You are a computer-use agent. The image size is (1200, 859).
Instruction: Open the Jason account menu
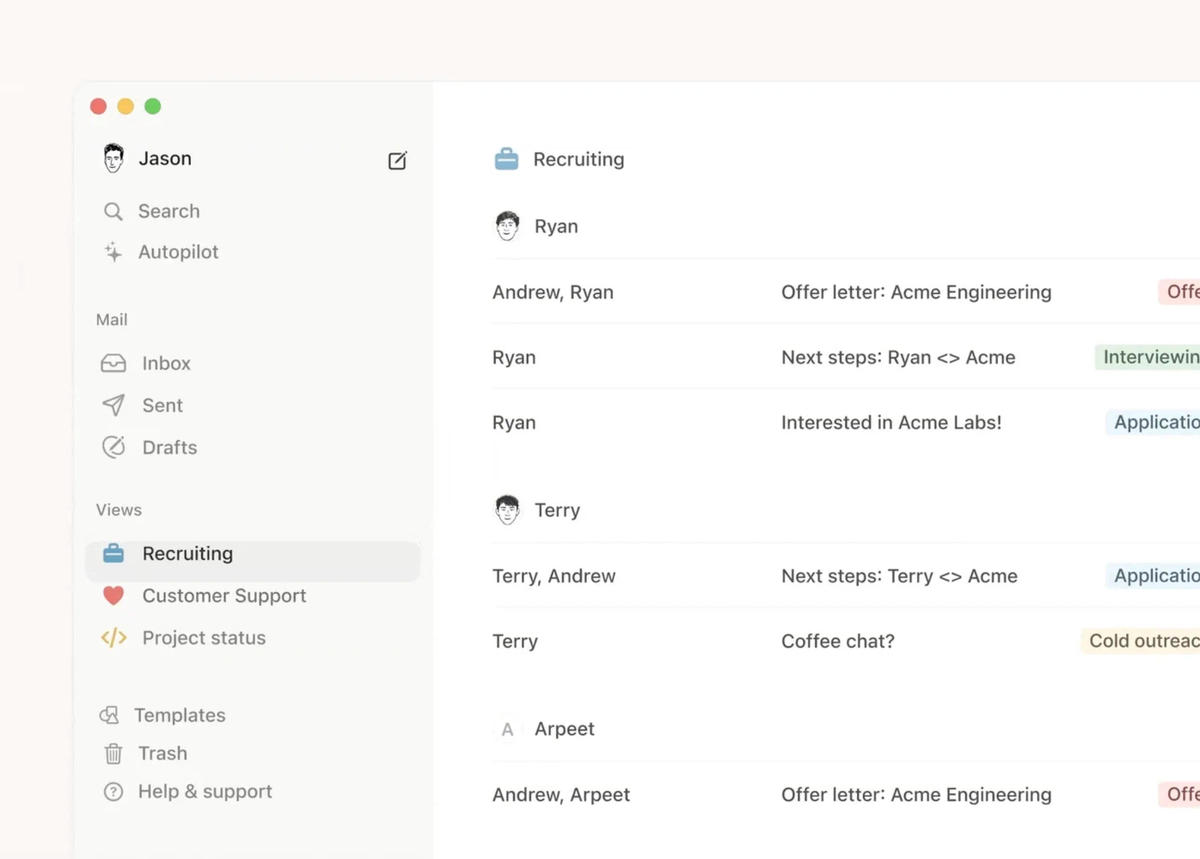point(164,158)
